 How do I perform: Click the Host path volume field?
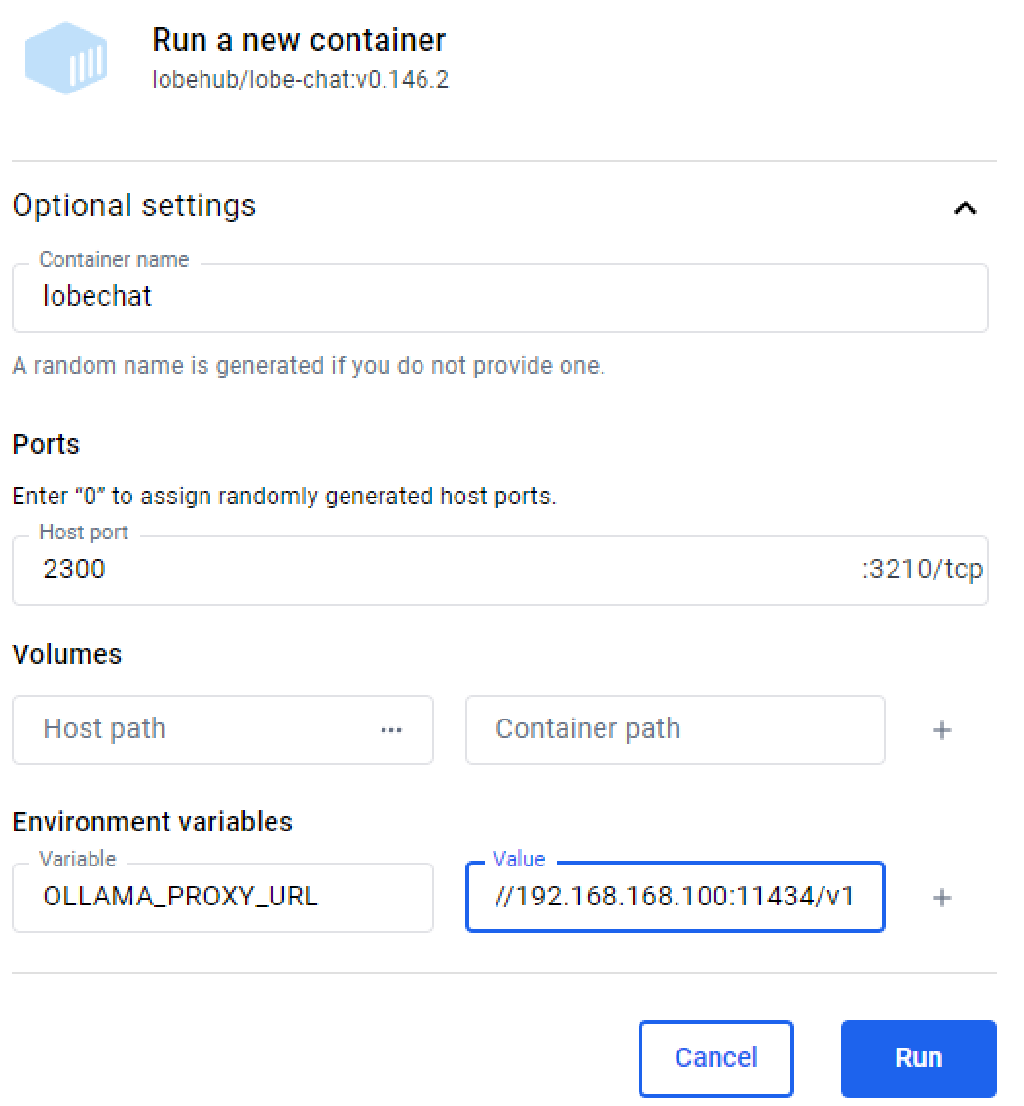tap(200, 730)
